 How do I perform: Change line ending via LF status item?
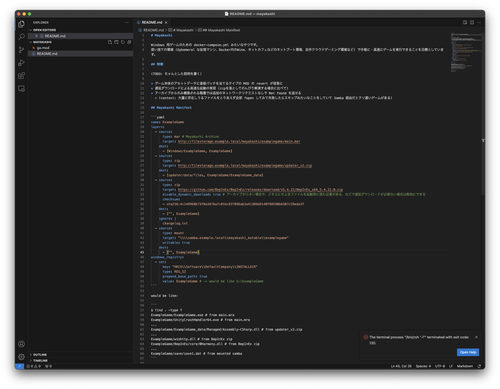click(451, 366)
